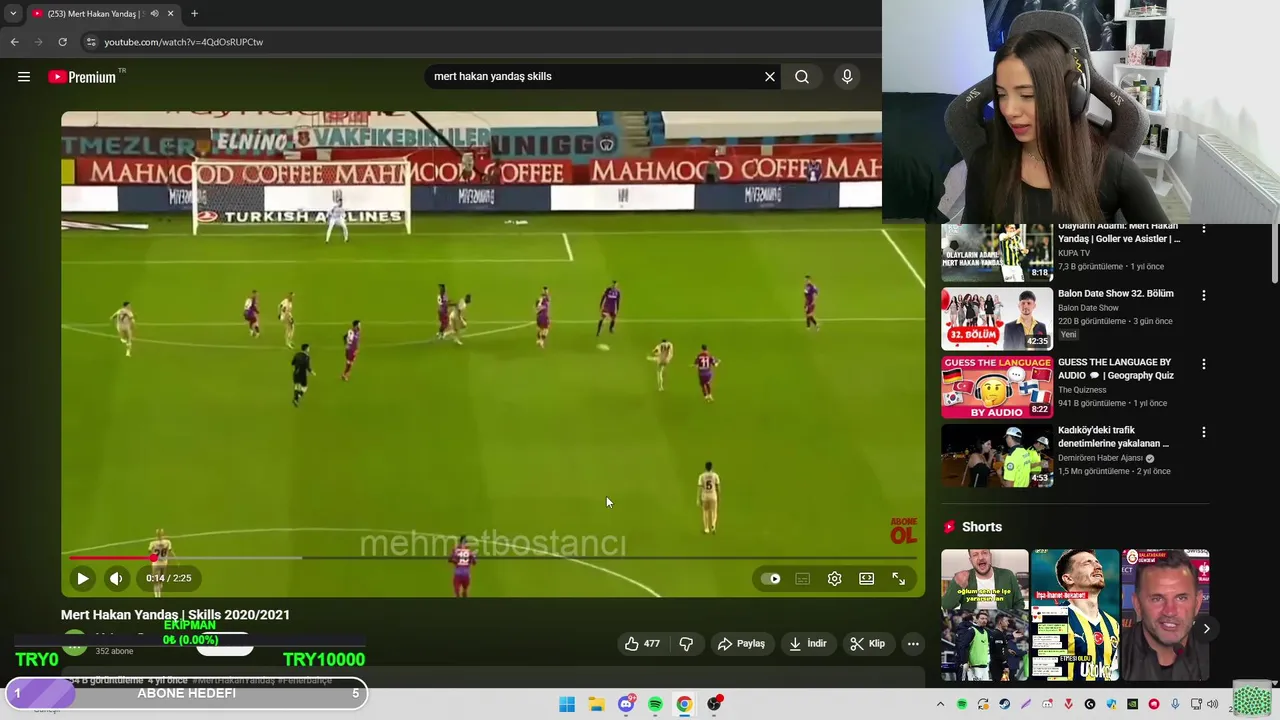Open the ABONE OL watermark in video
The width and height of the screenshot is (1280, 720).
point(903,531)
